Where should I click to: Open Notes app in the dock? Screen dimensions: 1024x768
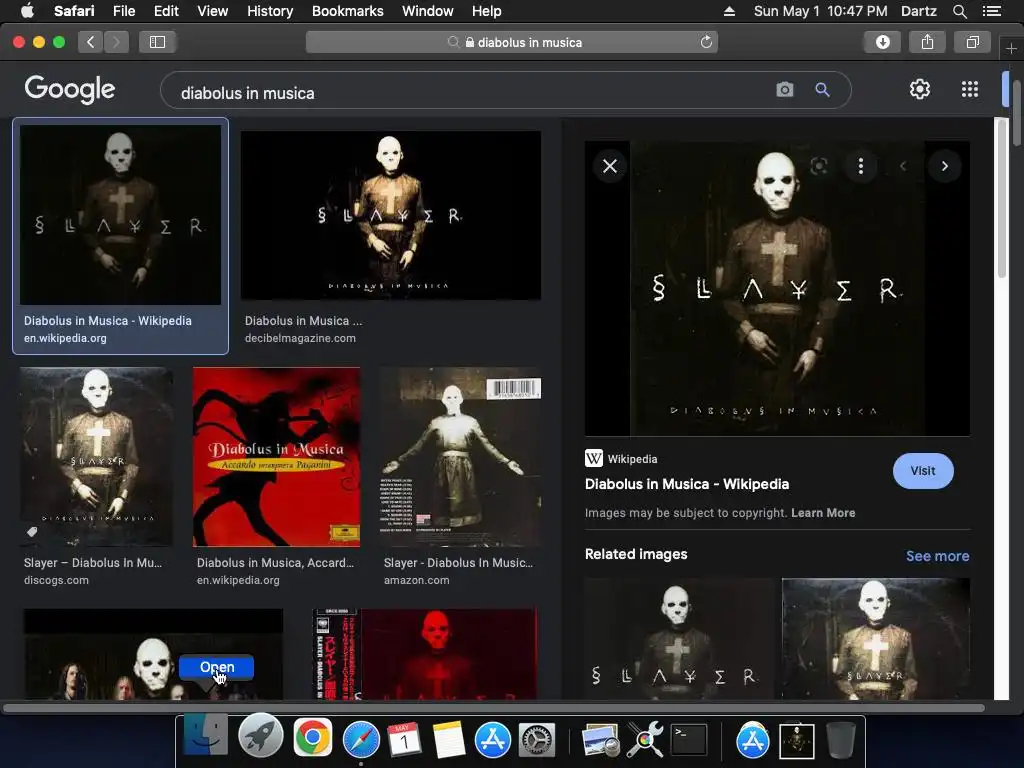pos(449,739)
